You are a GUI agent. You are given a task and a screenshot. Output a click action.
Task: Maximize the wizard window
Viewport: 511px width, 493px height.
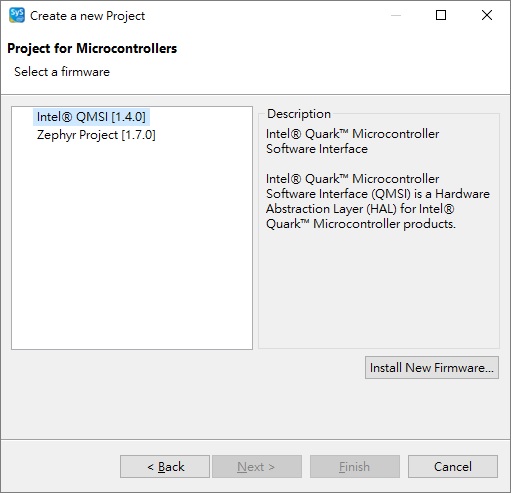[x=441, y=15]
